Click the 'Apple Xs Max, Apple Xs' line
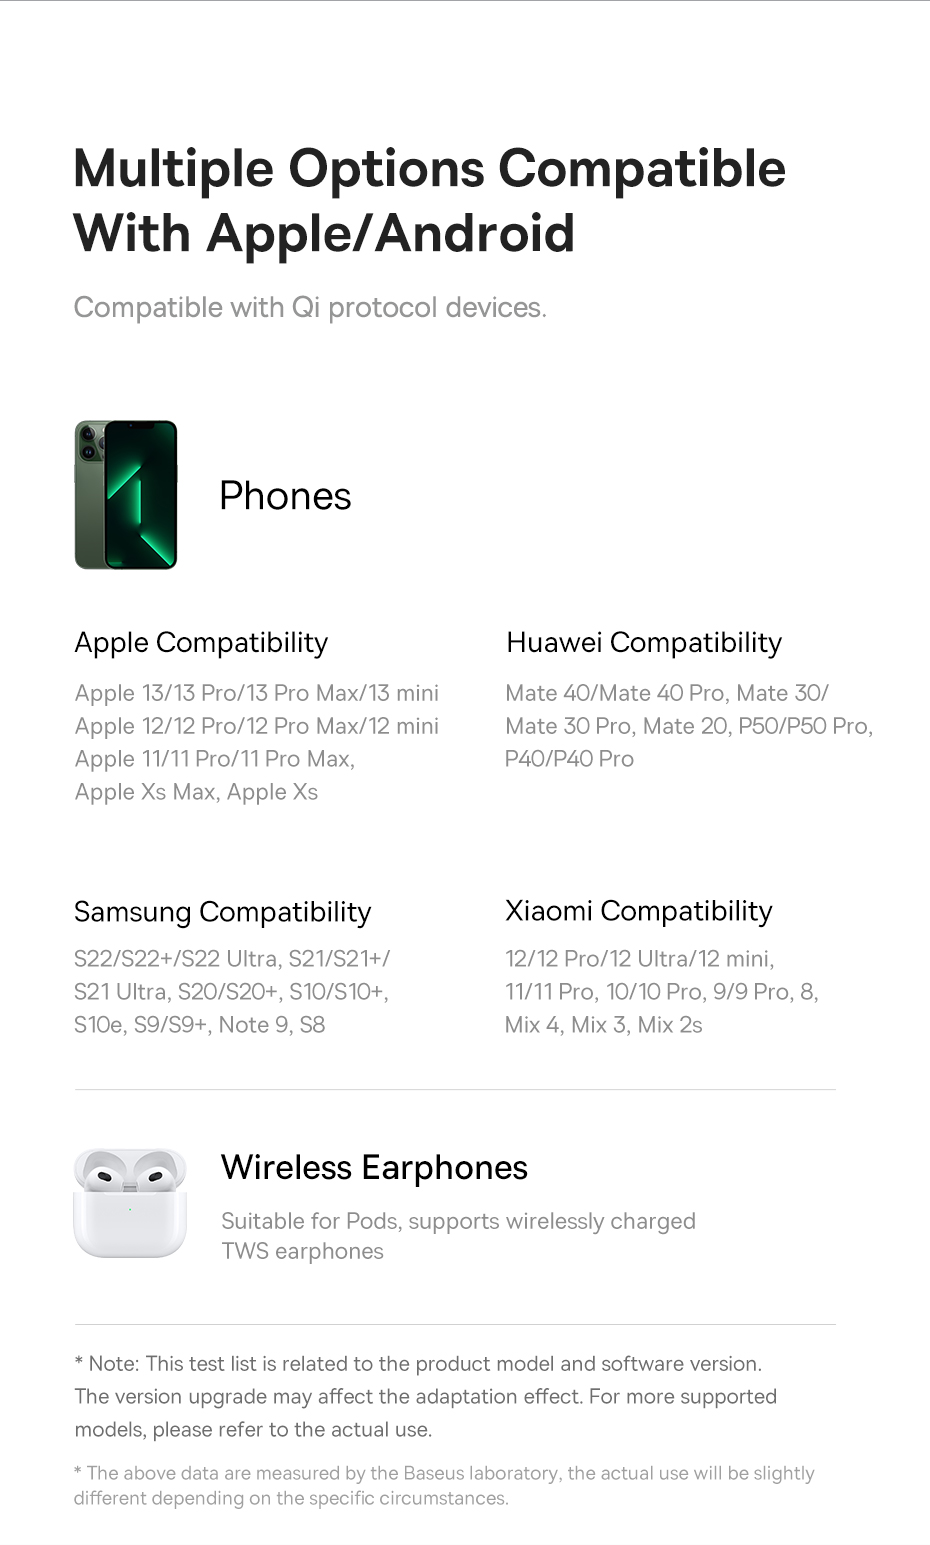 pyautogui.click(x=196, y=792)
